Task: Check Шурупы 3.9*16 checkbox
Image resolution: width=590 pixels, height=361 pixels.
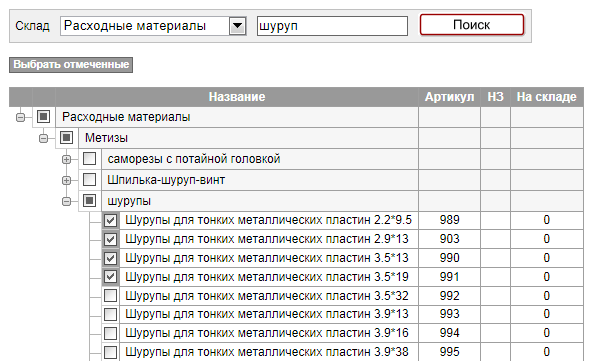Action: (111, 333)
